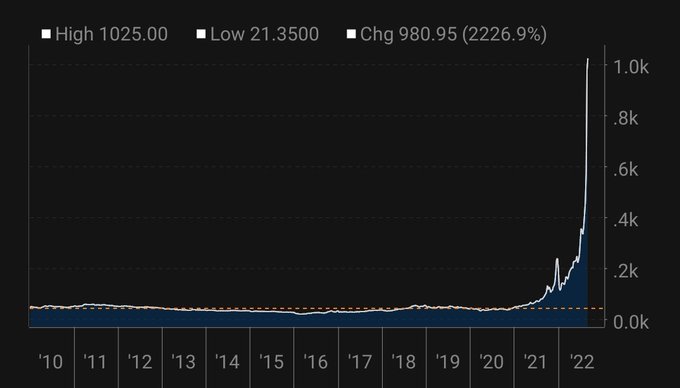Viewport: 680px width, 388px height.
Task: Click the price line's peak near 1.0k
Action: (x=588, y=59)
